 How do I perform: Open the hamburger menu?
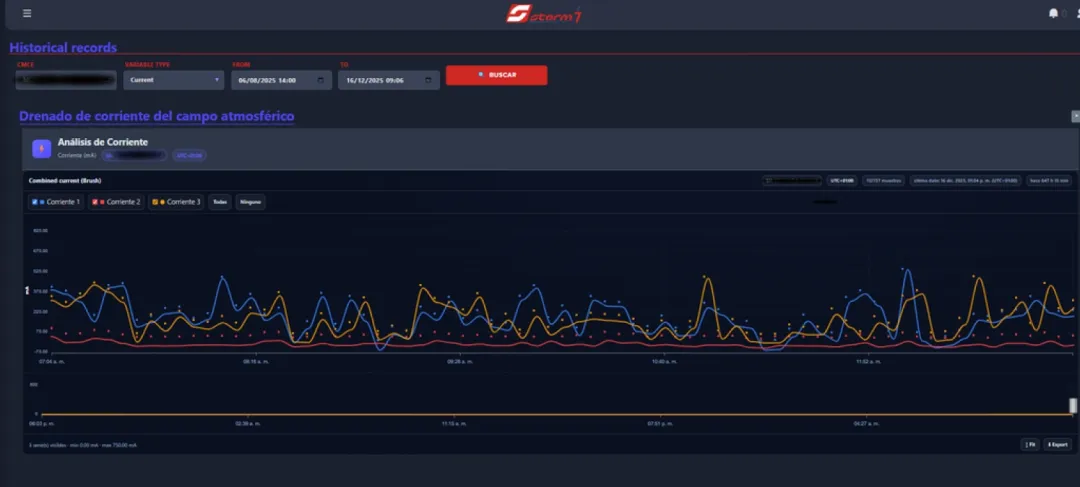click(x=27, y=13)
